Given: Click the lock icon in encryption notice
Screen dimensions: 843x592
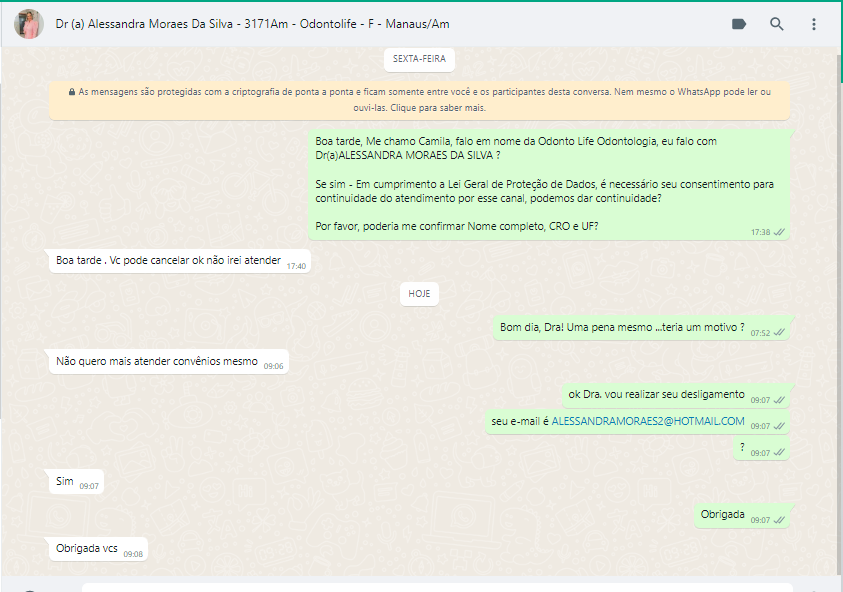Looking at the screenshot, I should pyautogui.click(x=72, y=92).
